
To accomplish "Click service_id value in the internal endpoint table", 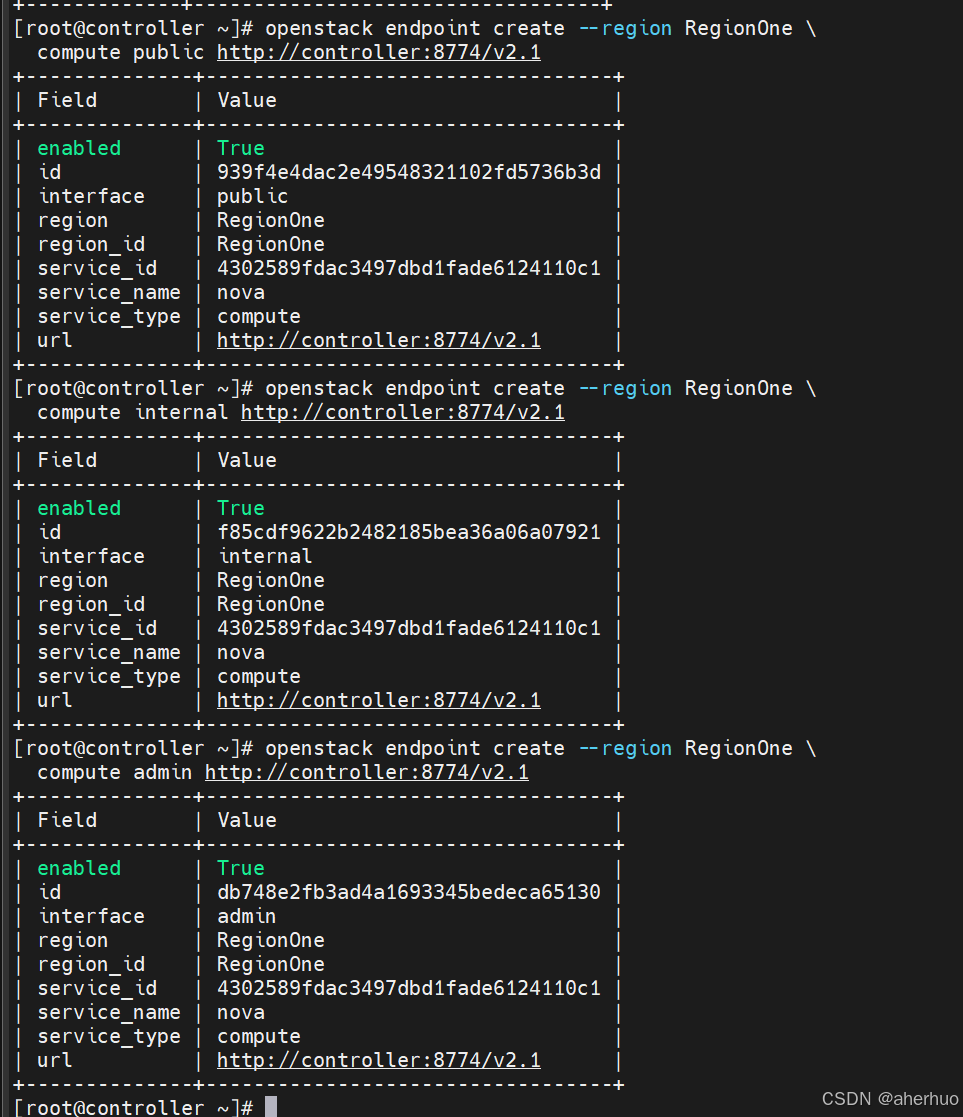I will [x=409, y=628].
